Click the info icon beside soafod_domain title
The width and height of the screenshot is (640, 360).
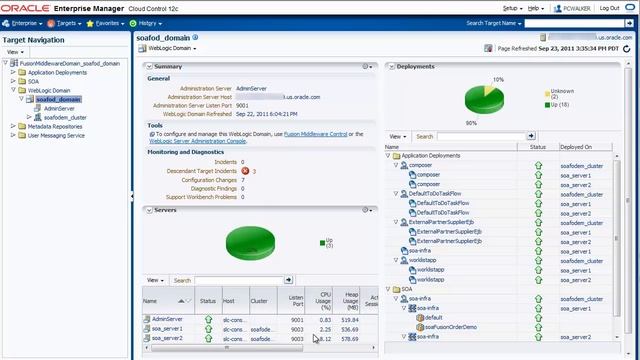(195, 37)
